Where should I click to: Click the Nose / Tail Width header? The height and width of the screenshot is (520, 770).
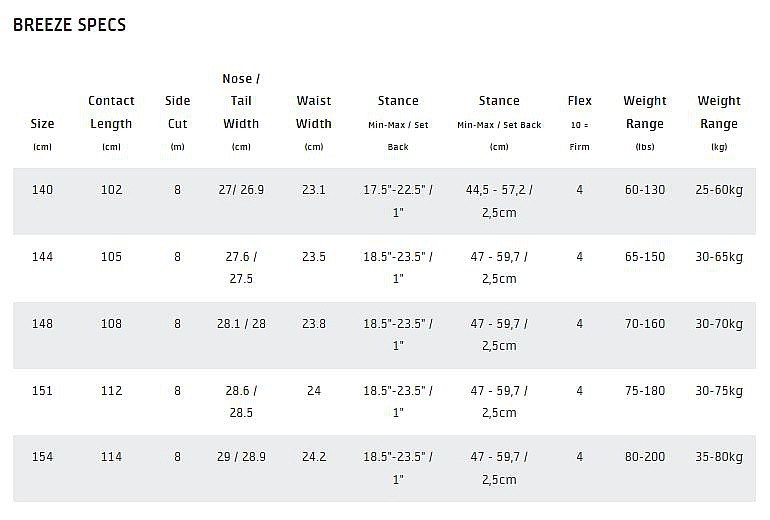coord(241,112)
